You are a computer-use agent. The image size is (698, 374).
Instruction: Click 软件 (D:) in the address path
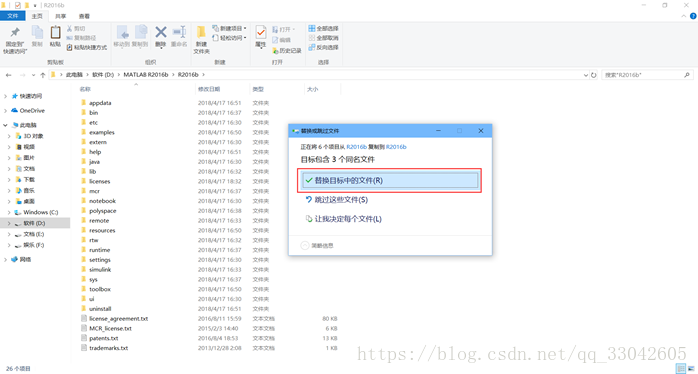click(103, 75)
